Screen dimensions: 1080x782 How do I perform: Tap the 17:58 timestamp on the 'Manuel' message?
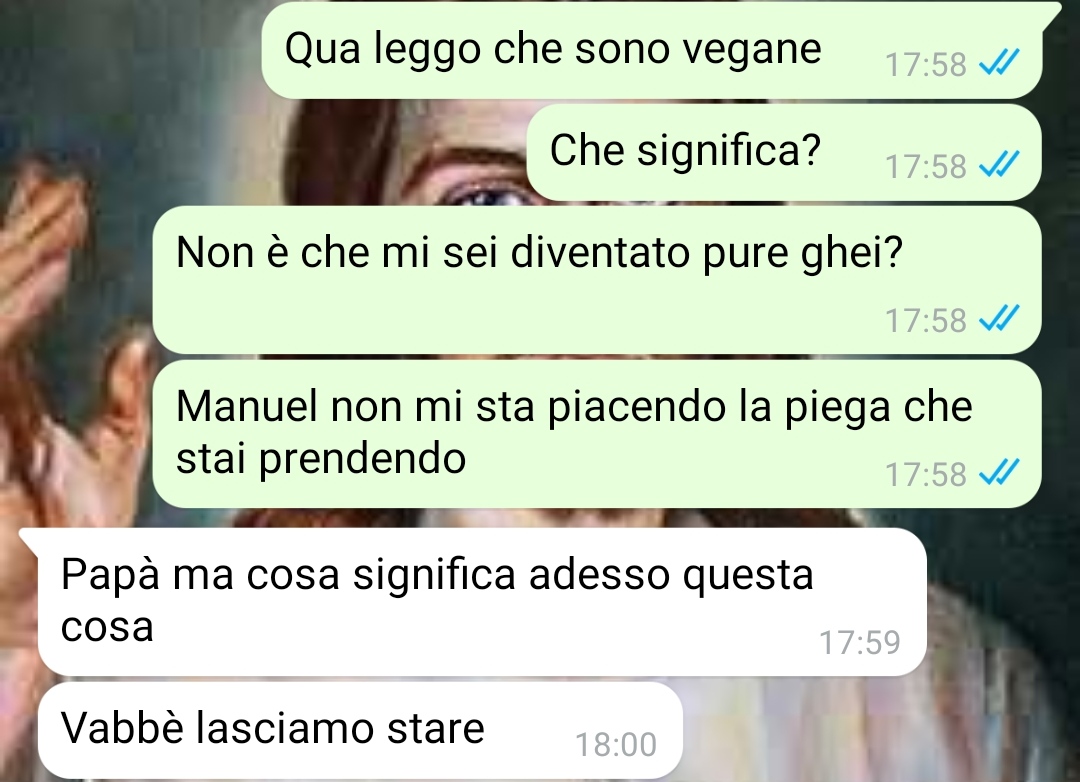925,475
